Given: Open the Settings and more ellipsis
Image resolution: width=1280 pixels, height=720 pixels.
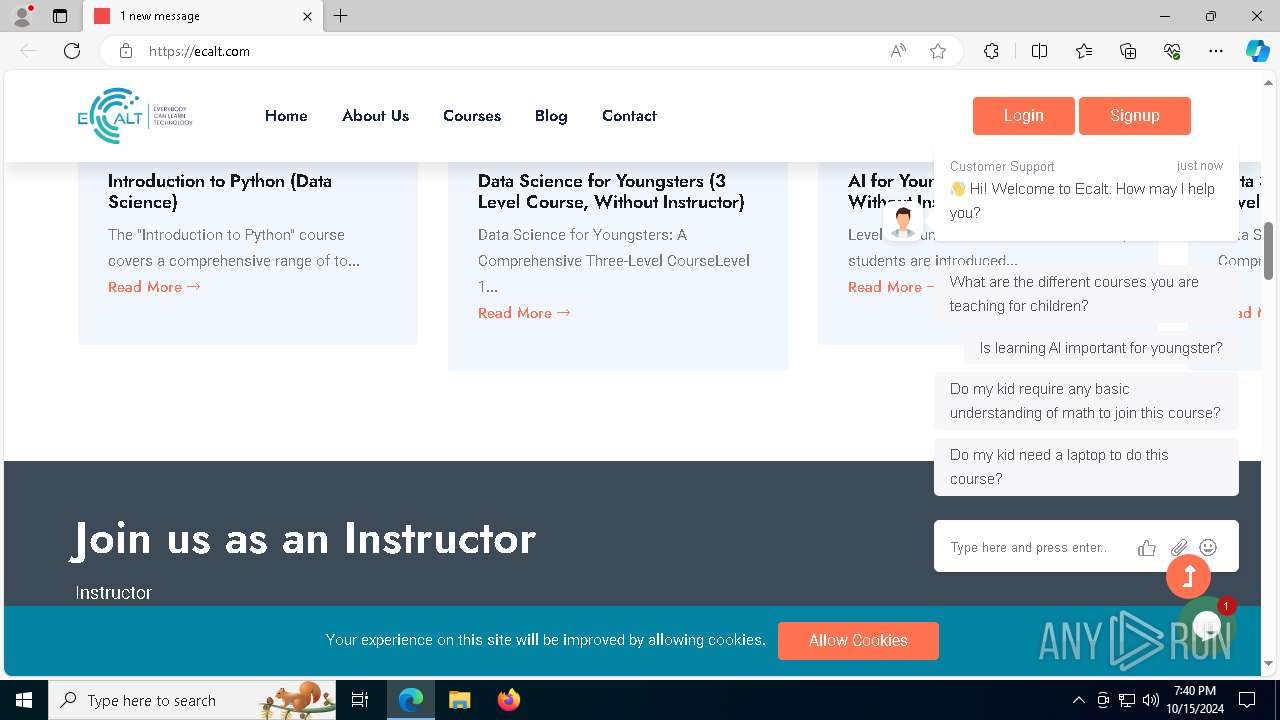Looking at the screenshot, I should (x=1216, y=51).
